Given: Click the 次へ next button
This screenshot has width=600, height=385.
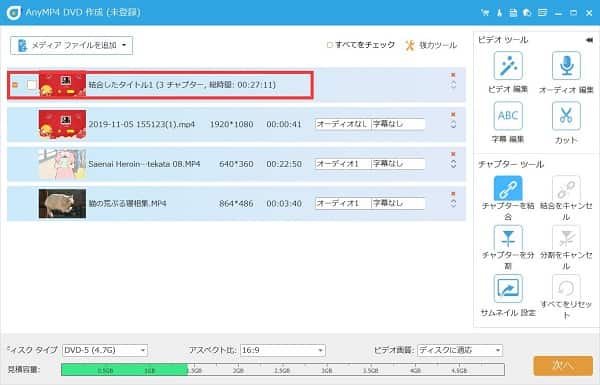Looking at the screenshot, I should click(x=563, y=365).
